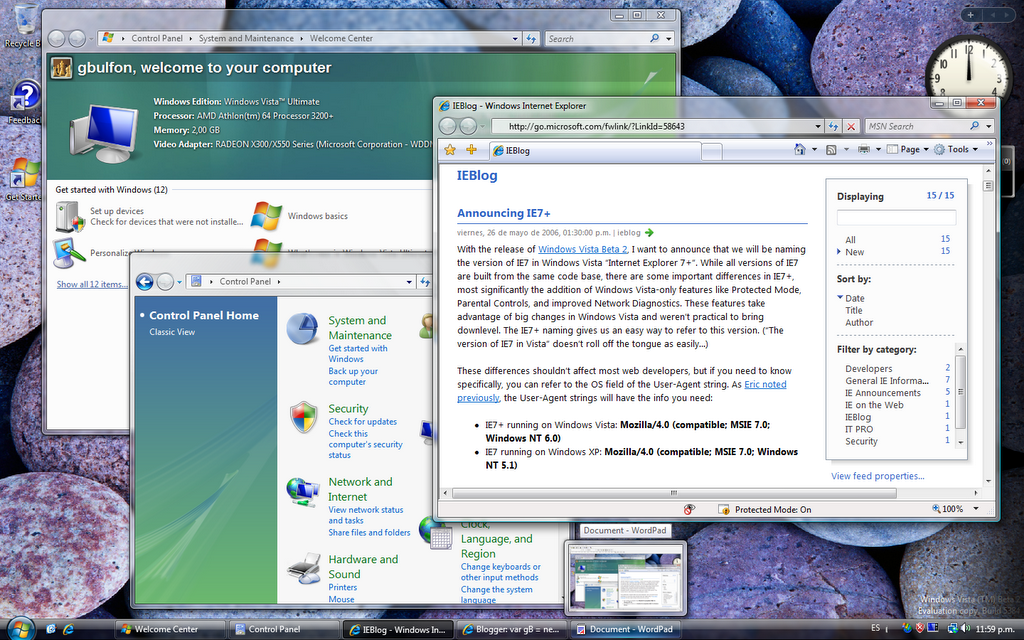The width and height of the screenshot is (1024, 640).
Task: Click the feed filter text box
Action: point(896,217)
